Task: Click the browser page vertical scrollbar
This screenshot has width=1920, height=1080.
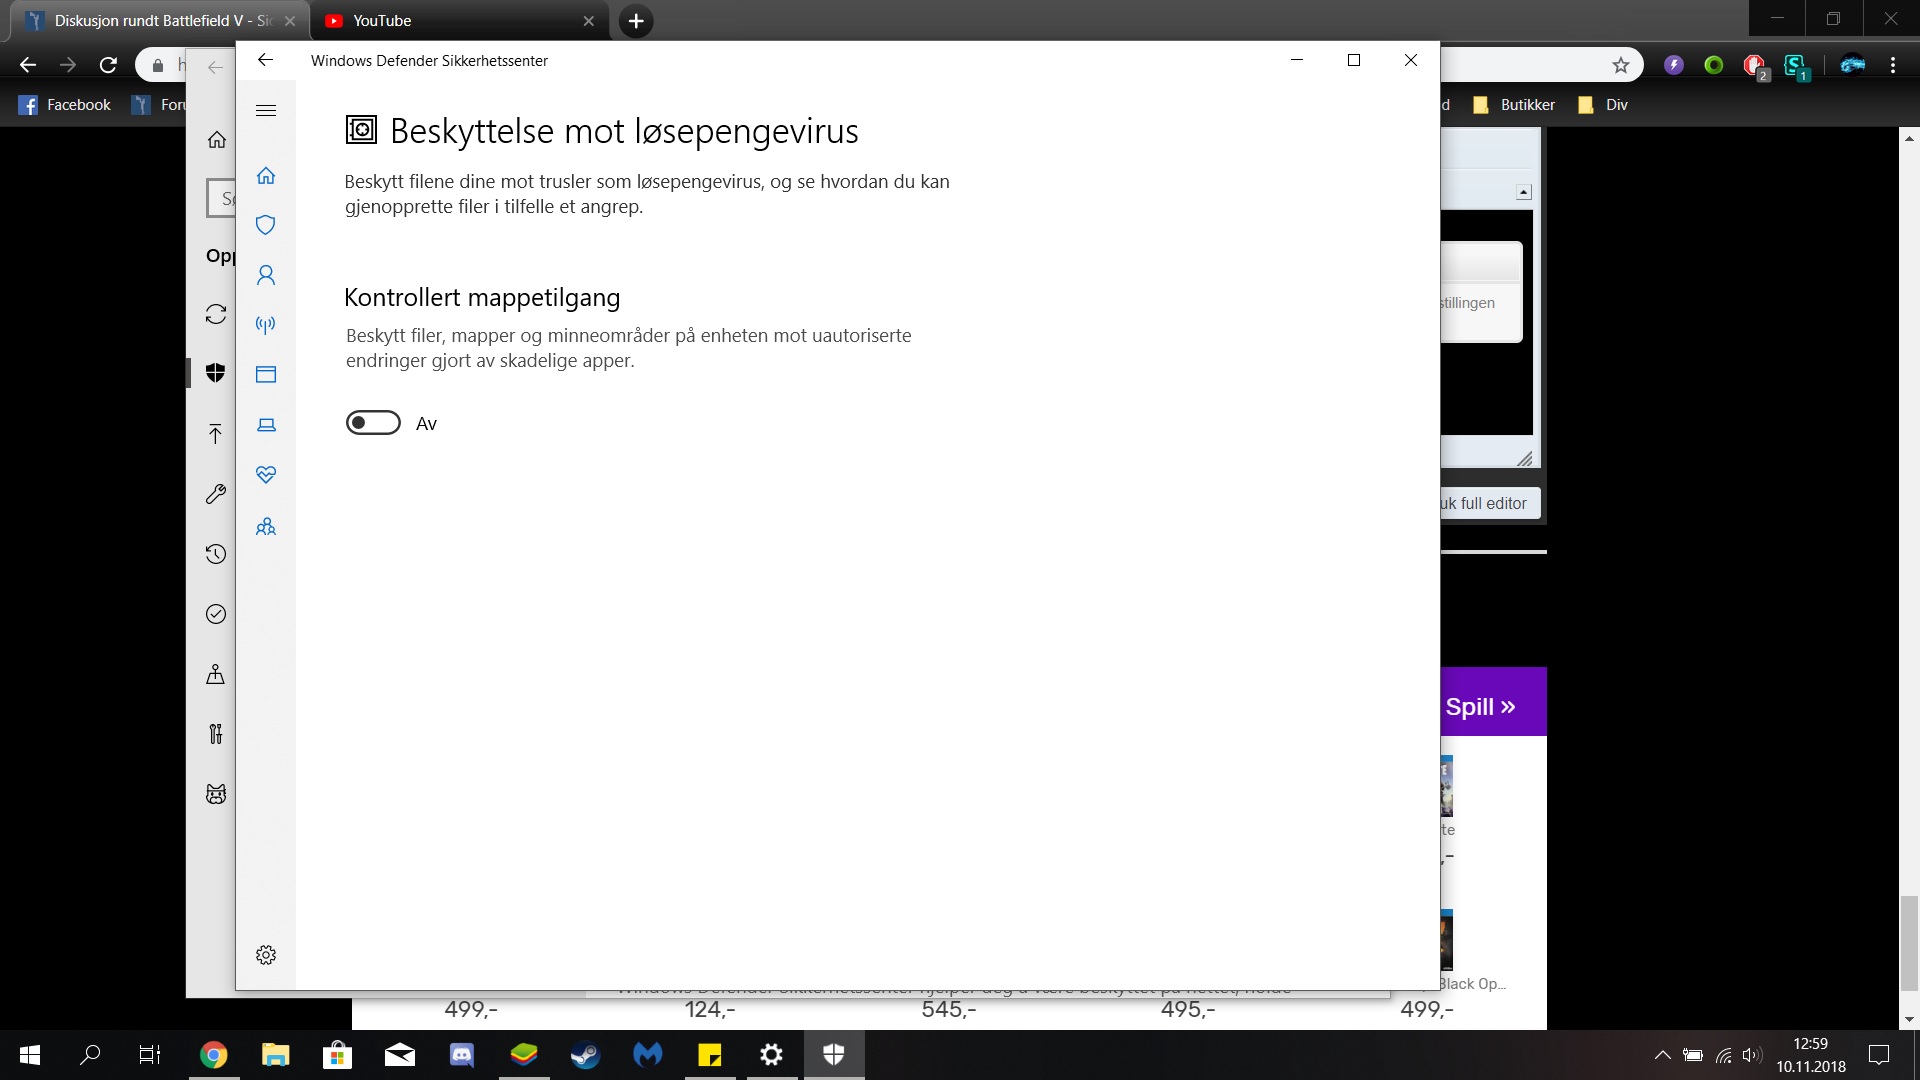Action: (x=1909, y=942)
